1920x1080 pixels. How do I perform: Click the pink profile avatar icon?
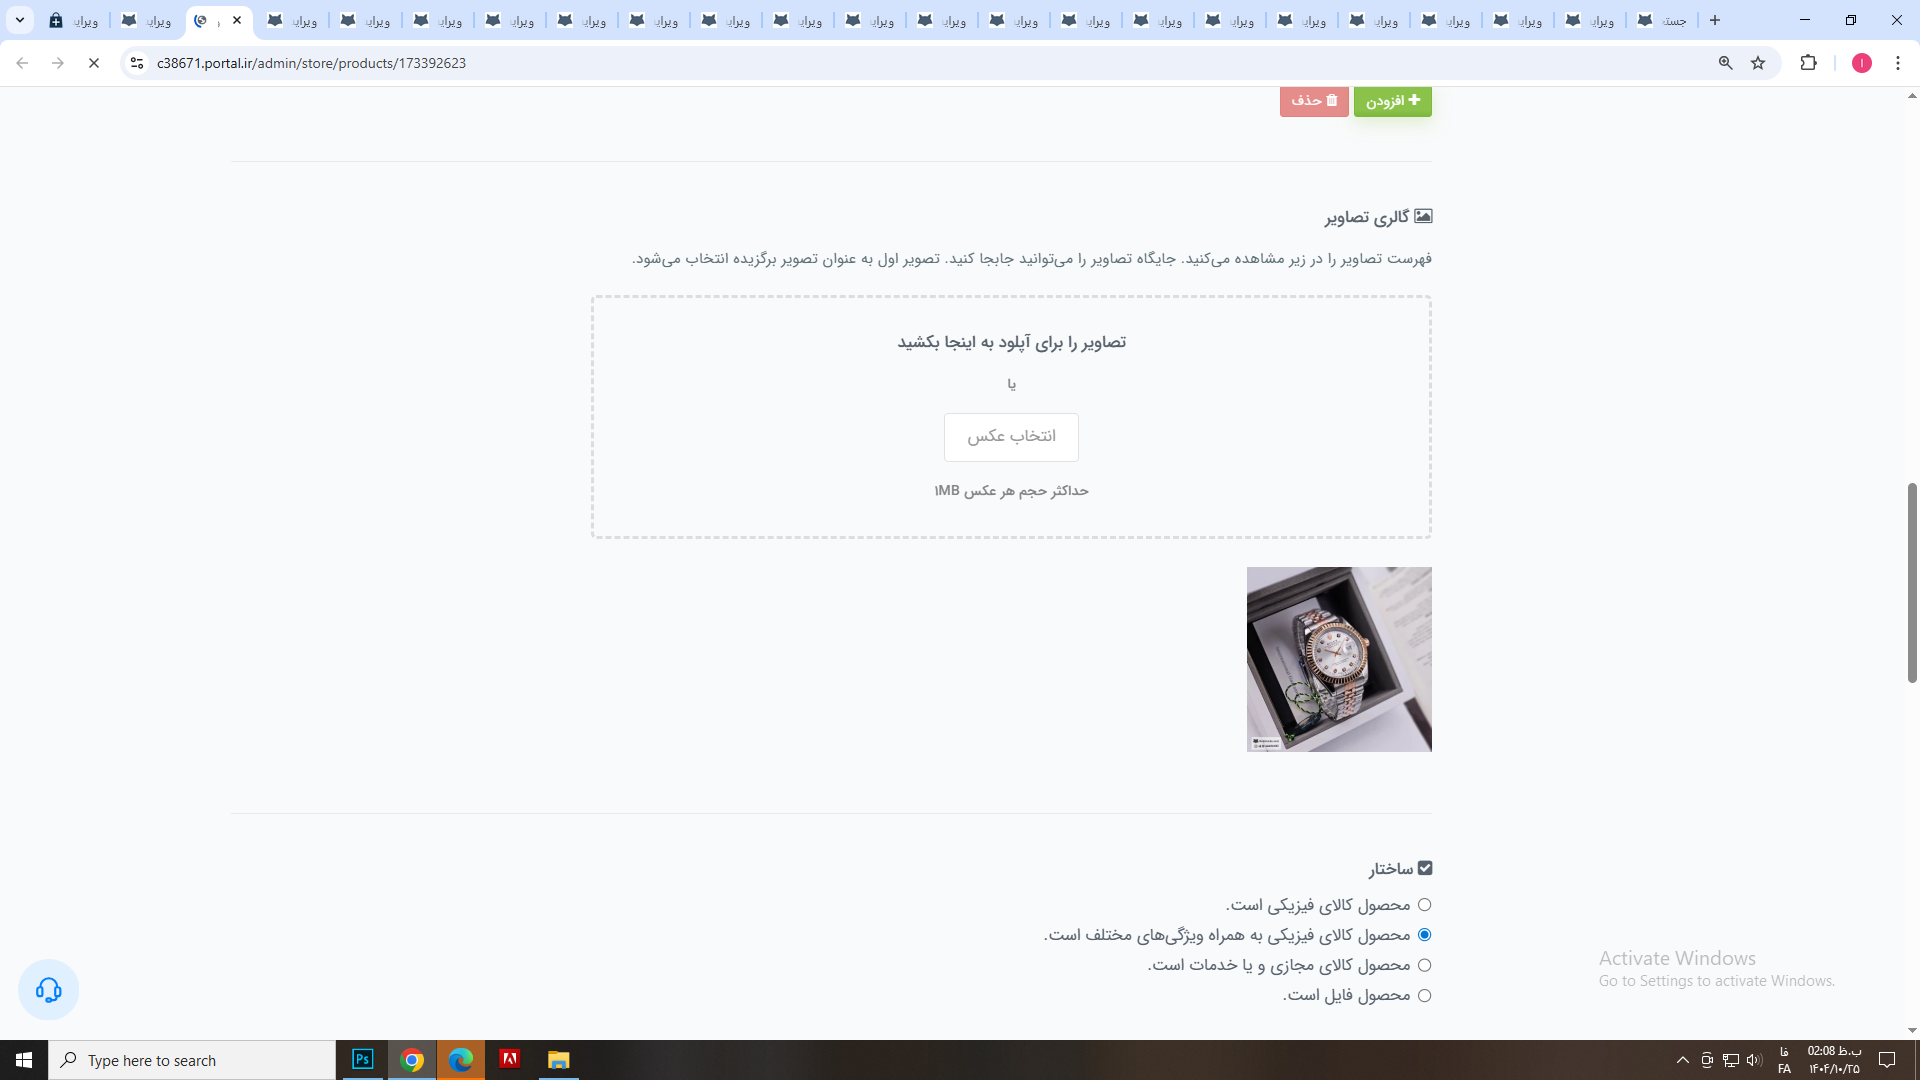tap(1861, 63)
